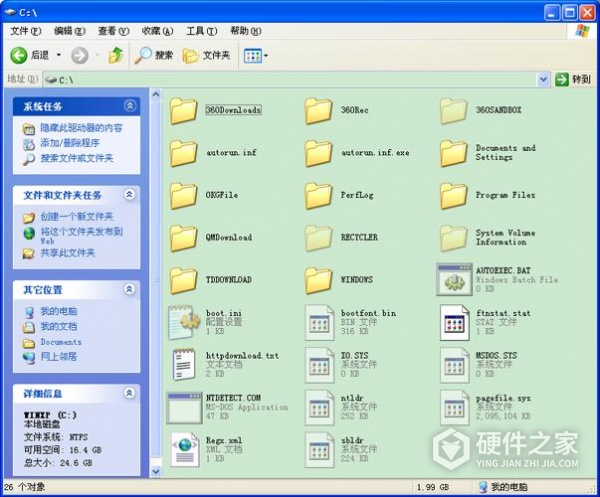Select the WINDOWS folder icon
The height and width of the screenshot is (497, 600).
click(318, 281)
